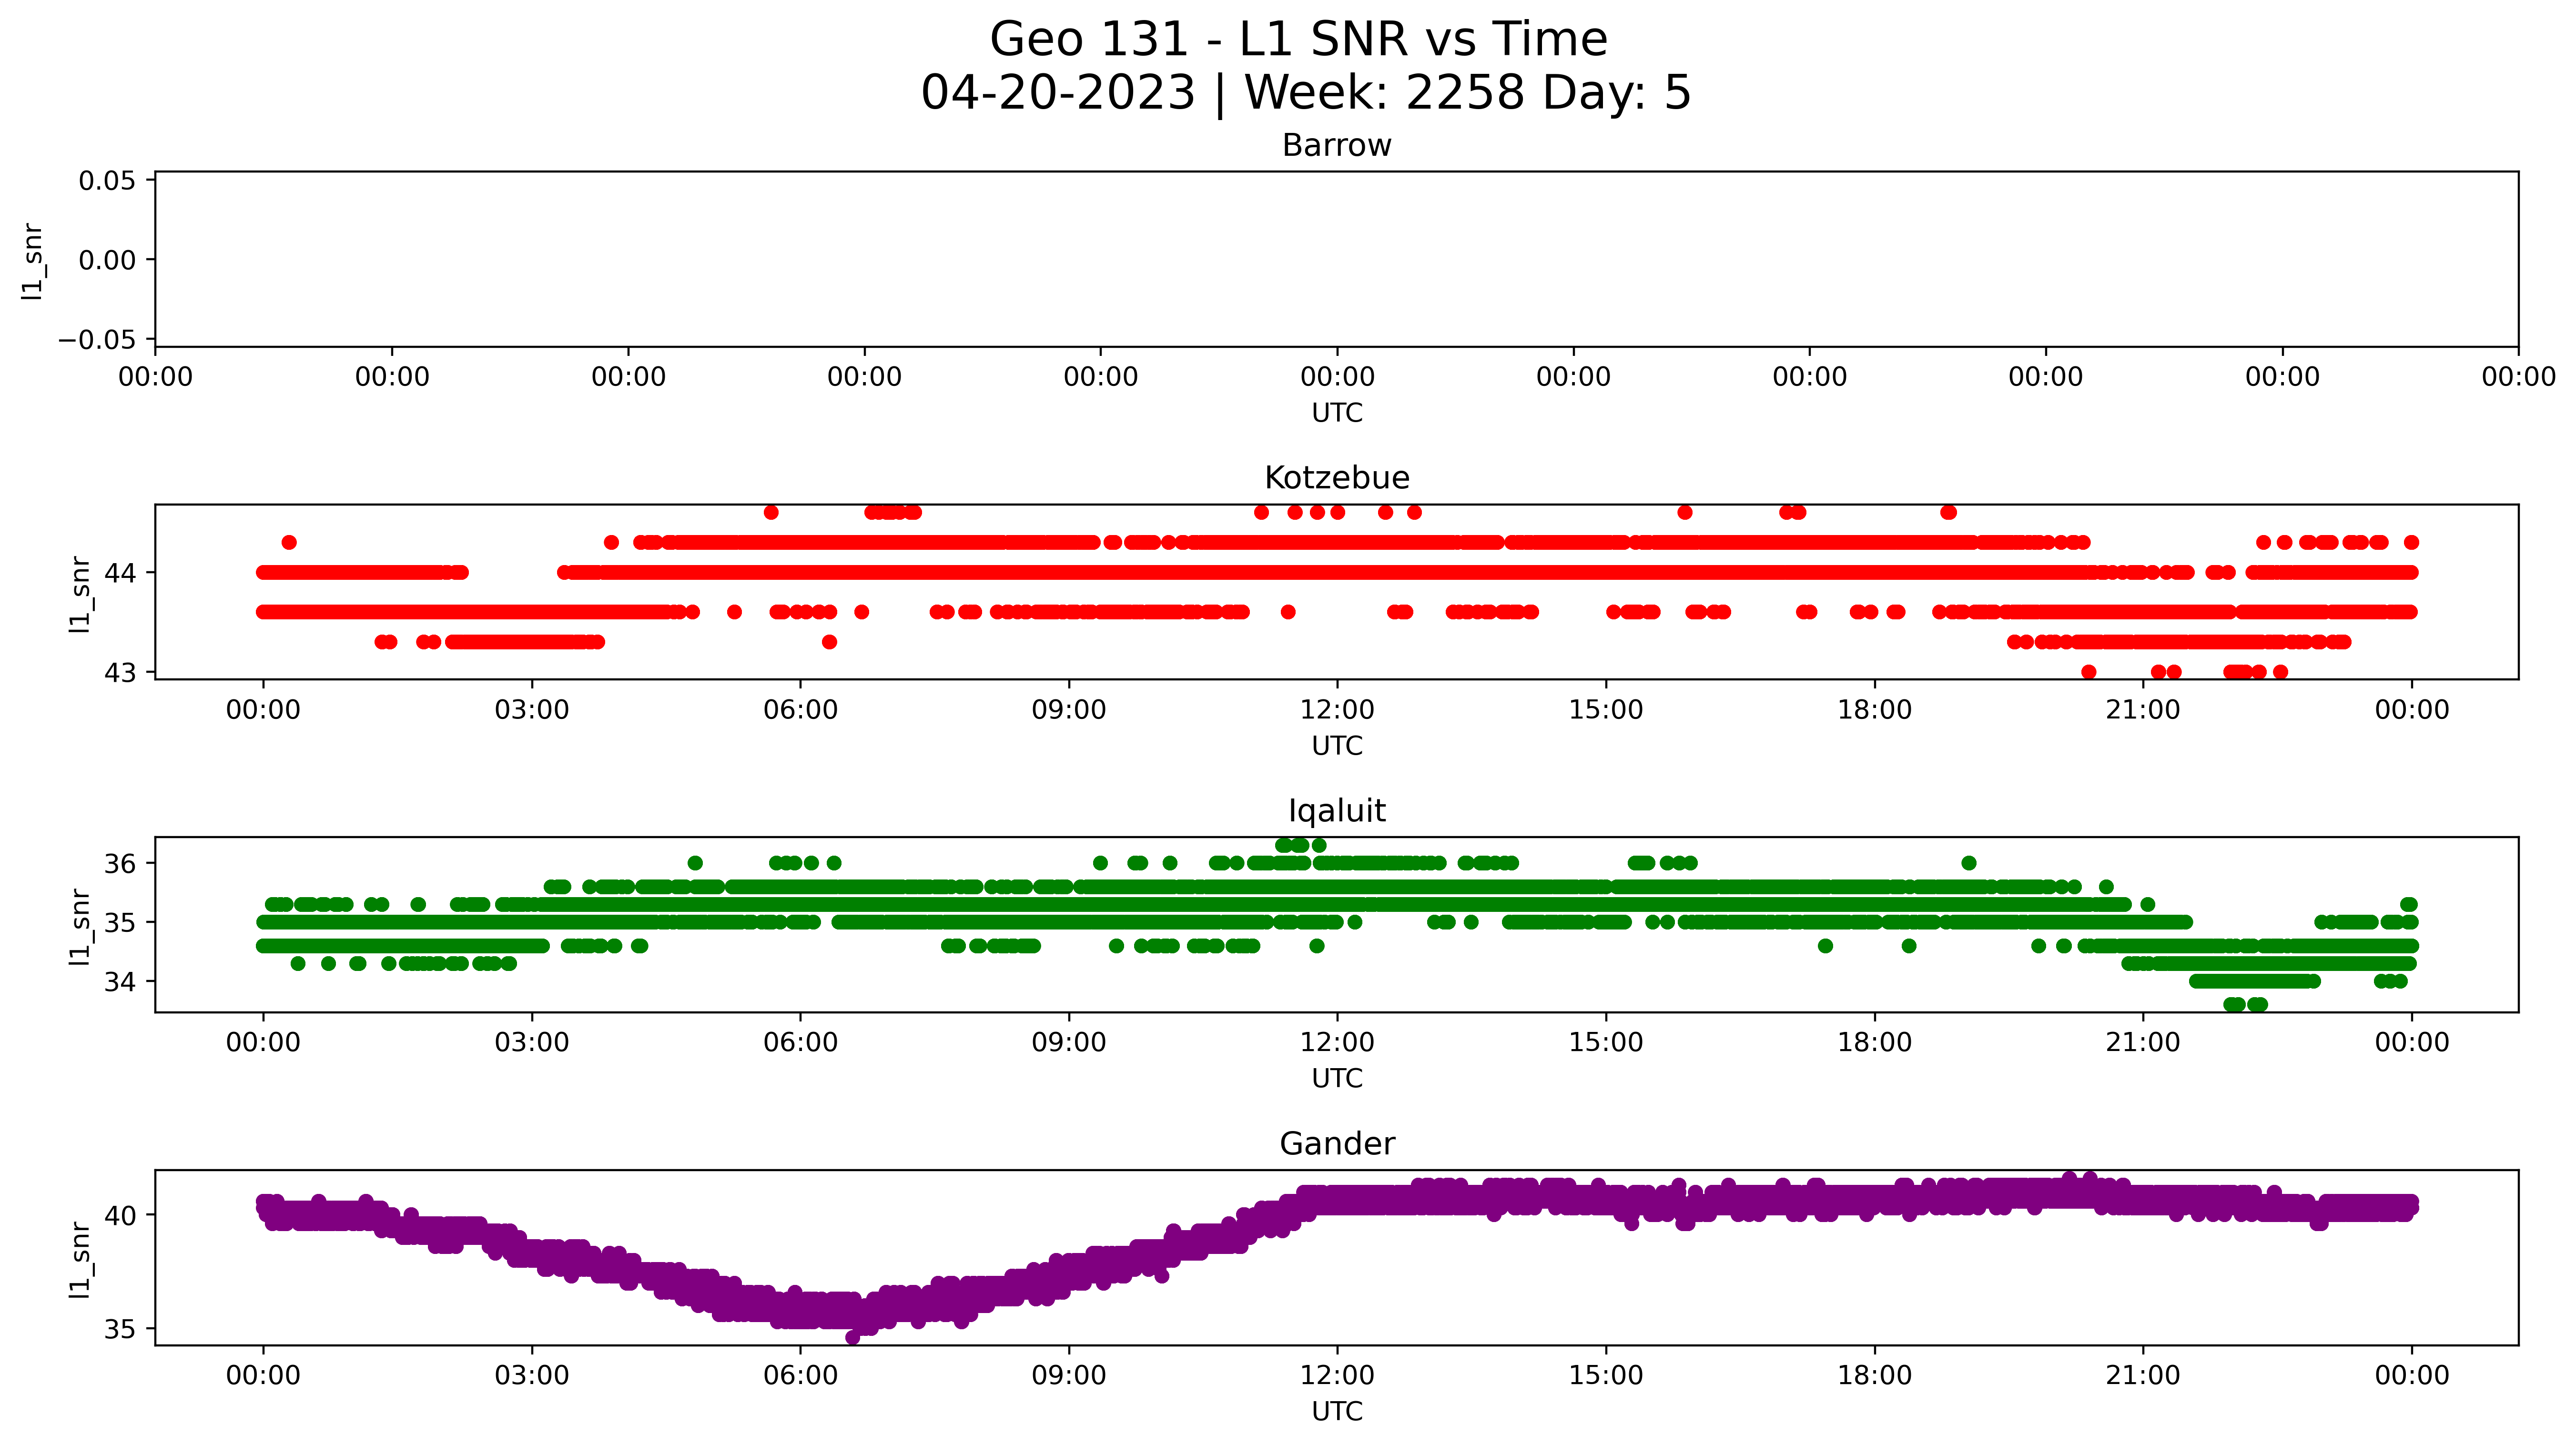Click the main title "Geo 131 - L1 SNR vs Time"
The image size is (2576, 1445).
click(1298, 40)
